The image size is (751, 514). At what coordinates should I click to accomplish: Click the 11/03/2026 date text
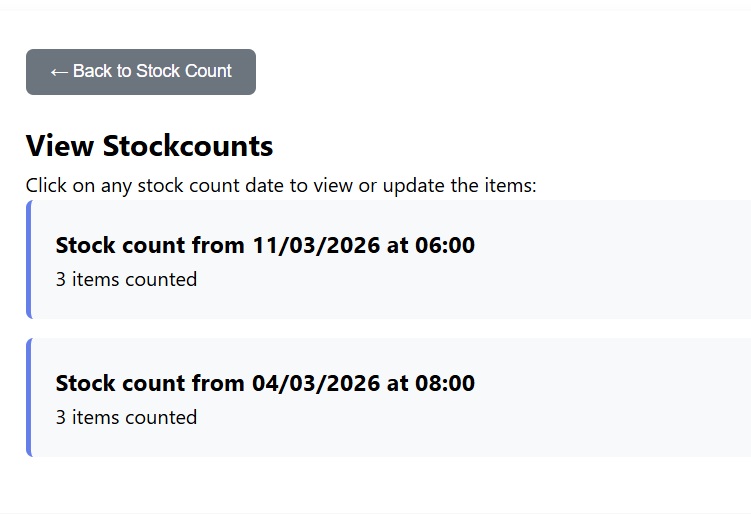coord(315,245)
